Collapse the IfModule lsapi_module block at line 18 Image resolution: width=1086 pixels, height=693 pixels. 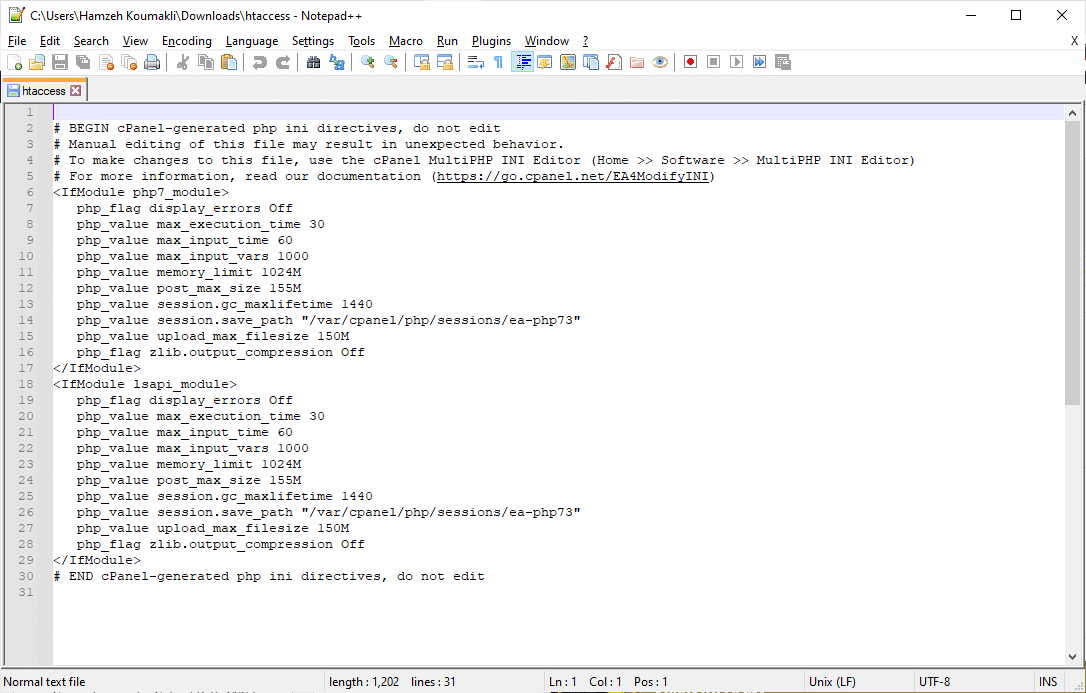coord(47,384)
